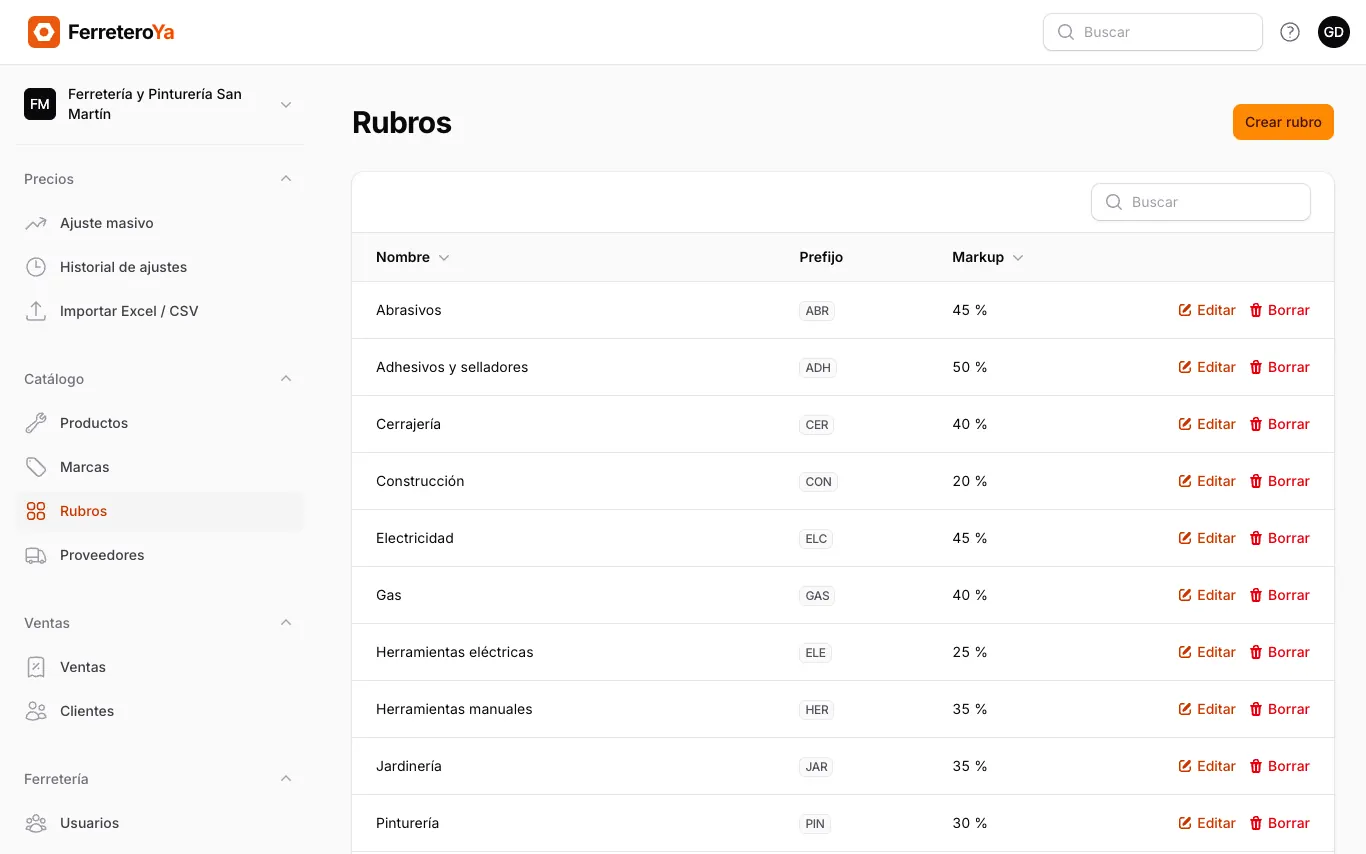This screenshot has height=854, width=1366.
Task: Click the ELC prefix badge
Action: click(x=816, y=539)
